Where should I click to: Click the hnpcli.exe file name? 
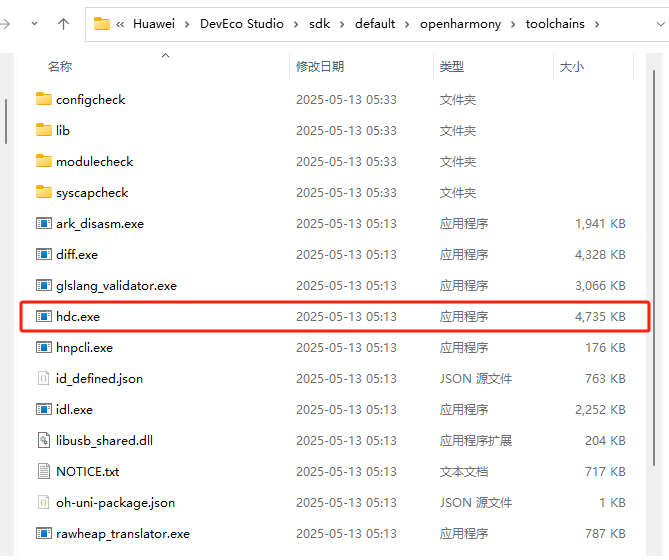[x=84, y=348]
